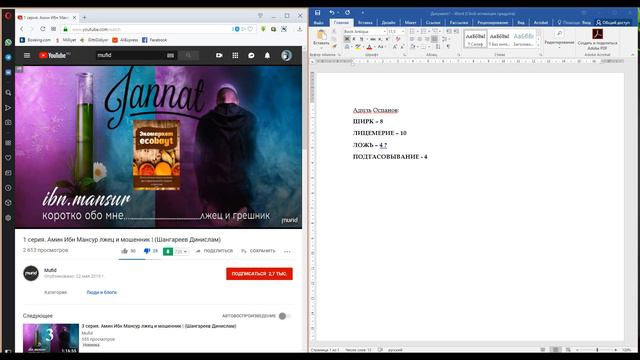Expand the font name dropdown Book Antiqua

pyautogui.click(x=384, y=31)
